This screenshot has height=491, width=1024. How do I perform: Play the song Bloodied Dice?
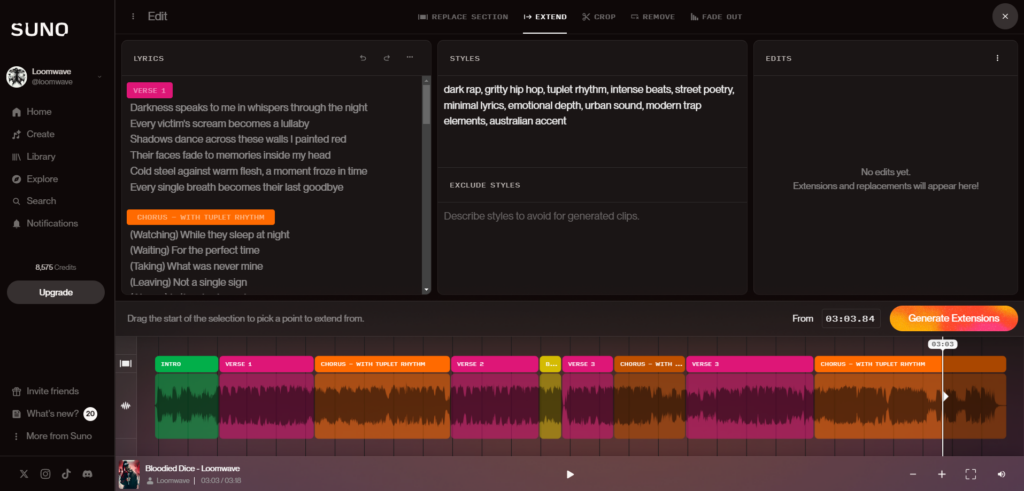(569, 474)
